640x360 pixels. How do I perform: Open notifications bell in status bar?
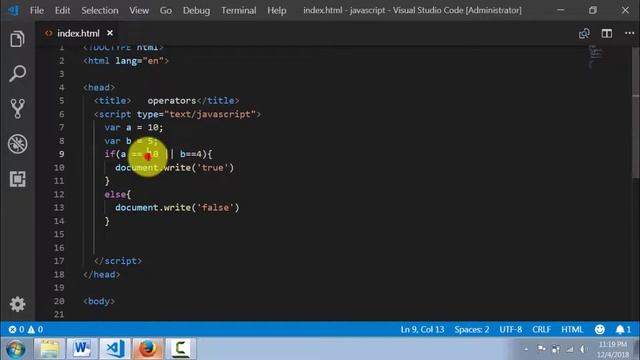623,329
